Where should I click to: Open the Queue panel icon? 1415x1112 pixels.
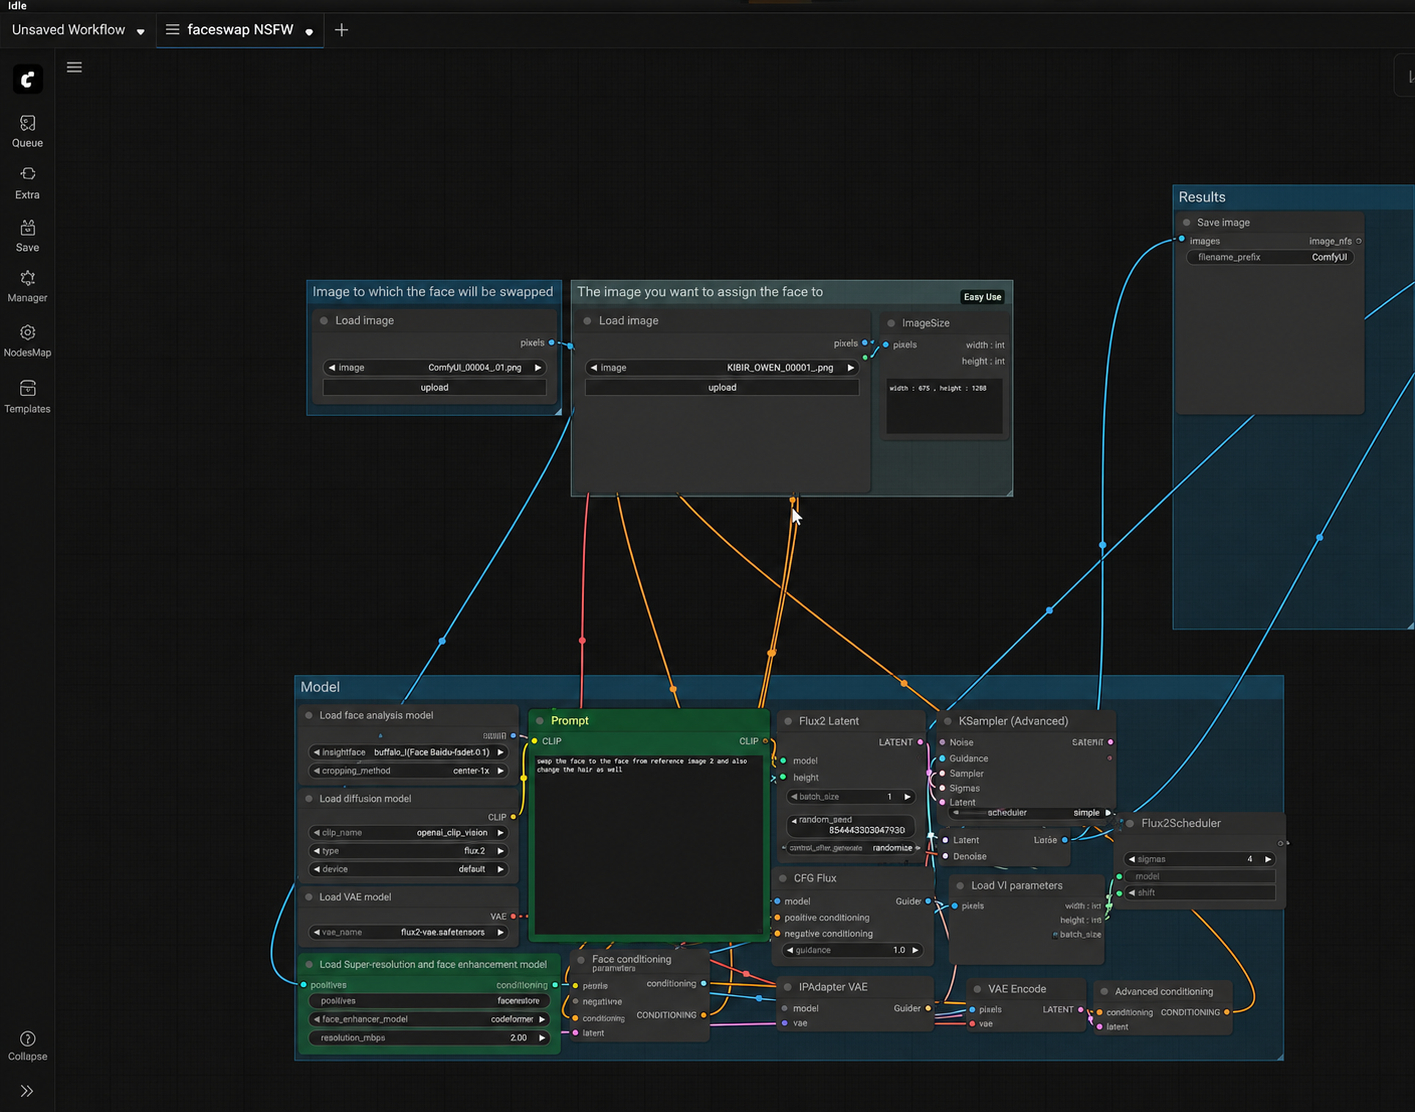point(27,124)
